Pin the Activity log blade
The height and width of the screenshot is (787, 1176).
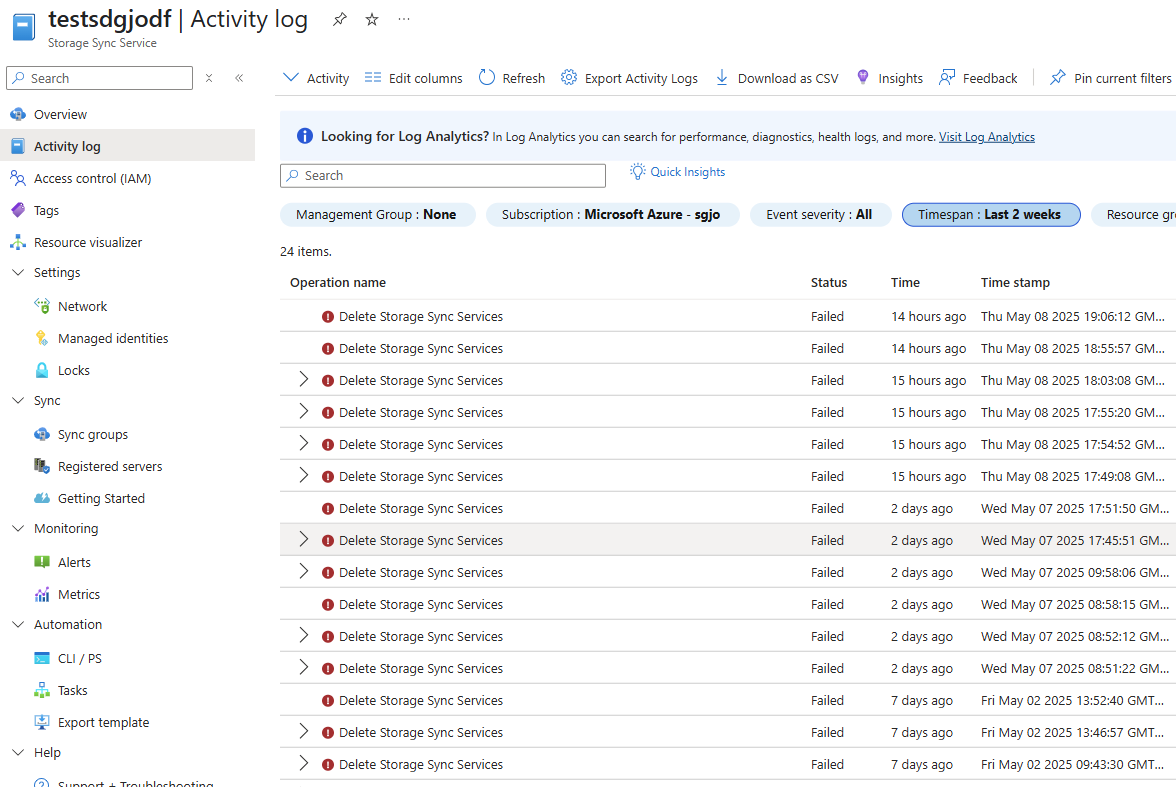point(340,20)
